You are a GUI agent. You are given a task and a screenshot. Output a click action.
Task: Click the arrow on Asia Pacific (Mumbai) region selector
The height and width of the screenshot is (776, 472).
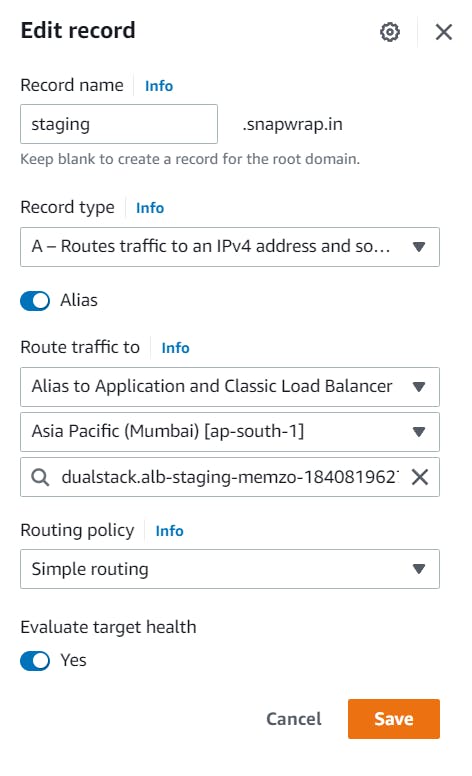coord(419,432)
